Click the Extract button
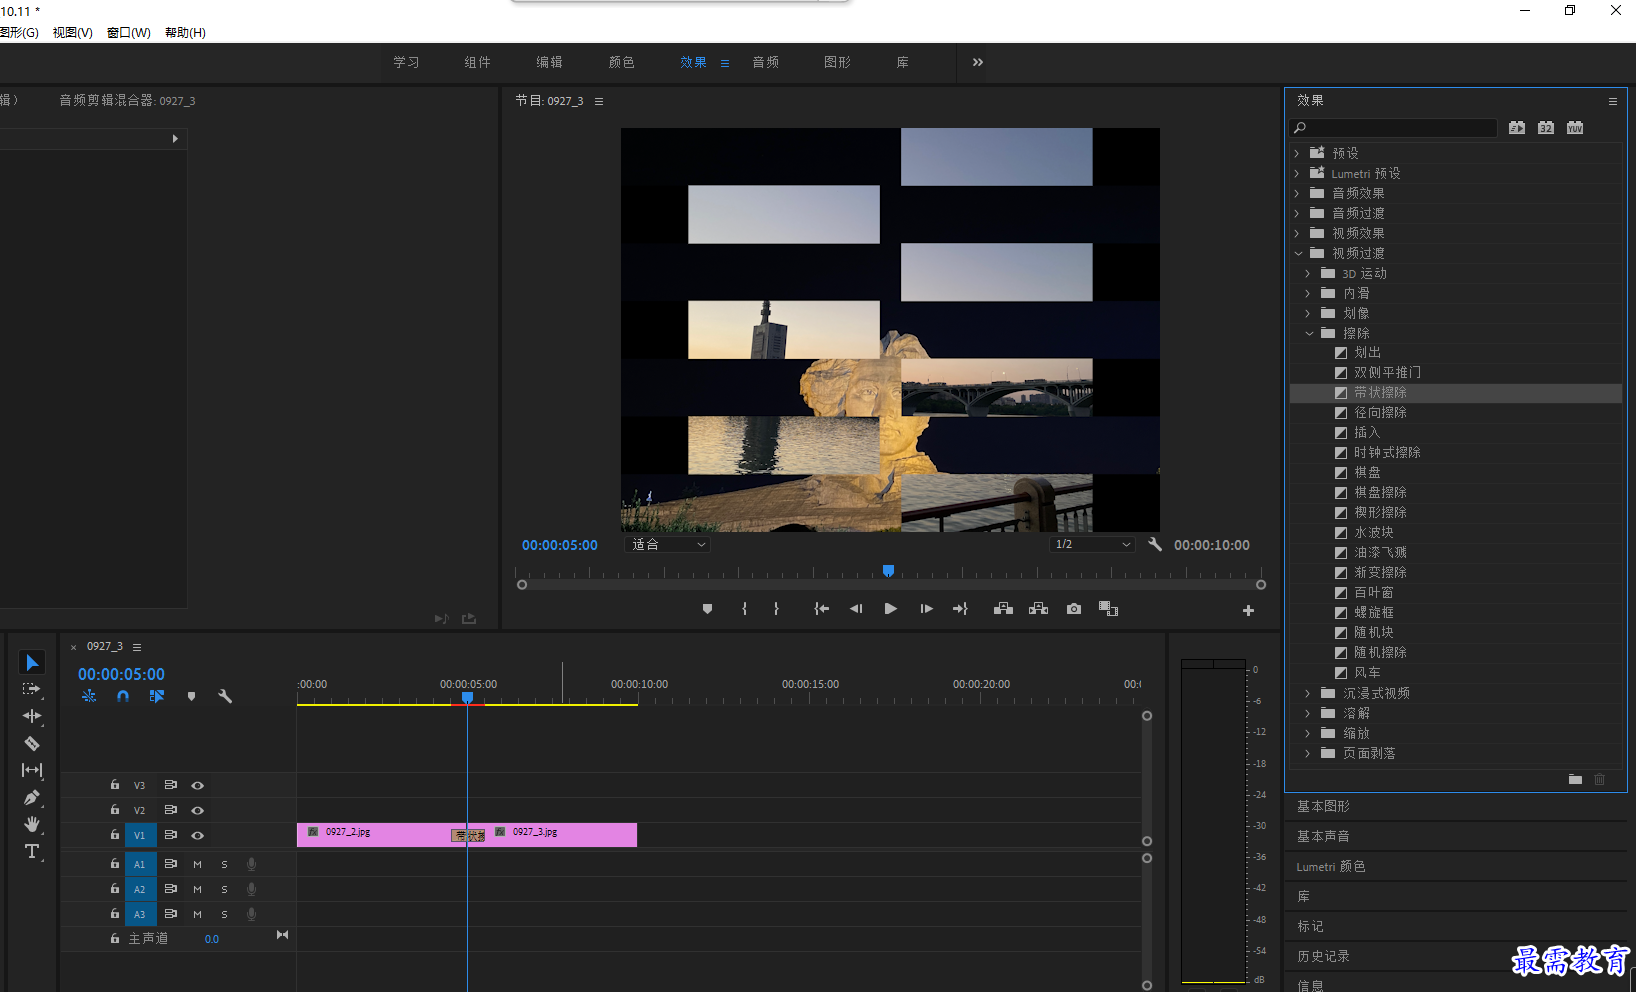 point(1038,609)
